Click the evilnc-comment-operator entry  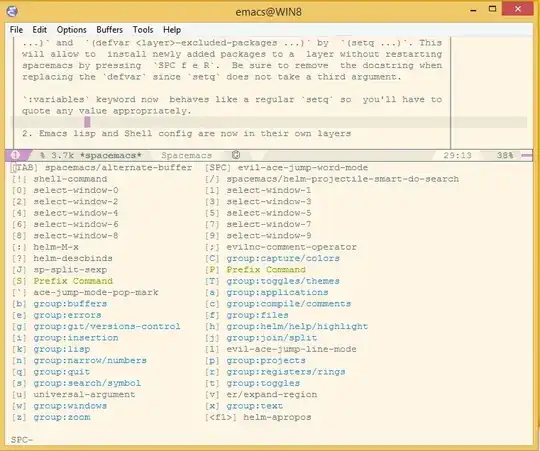[x=291, y=247]
